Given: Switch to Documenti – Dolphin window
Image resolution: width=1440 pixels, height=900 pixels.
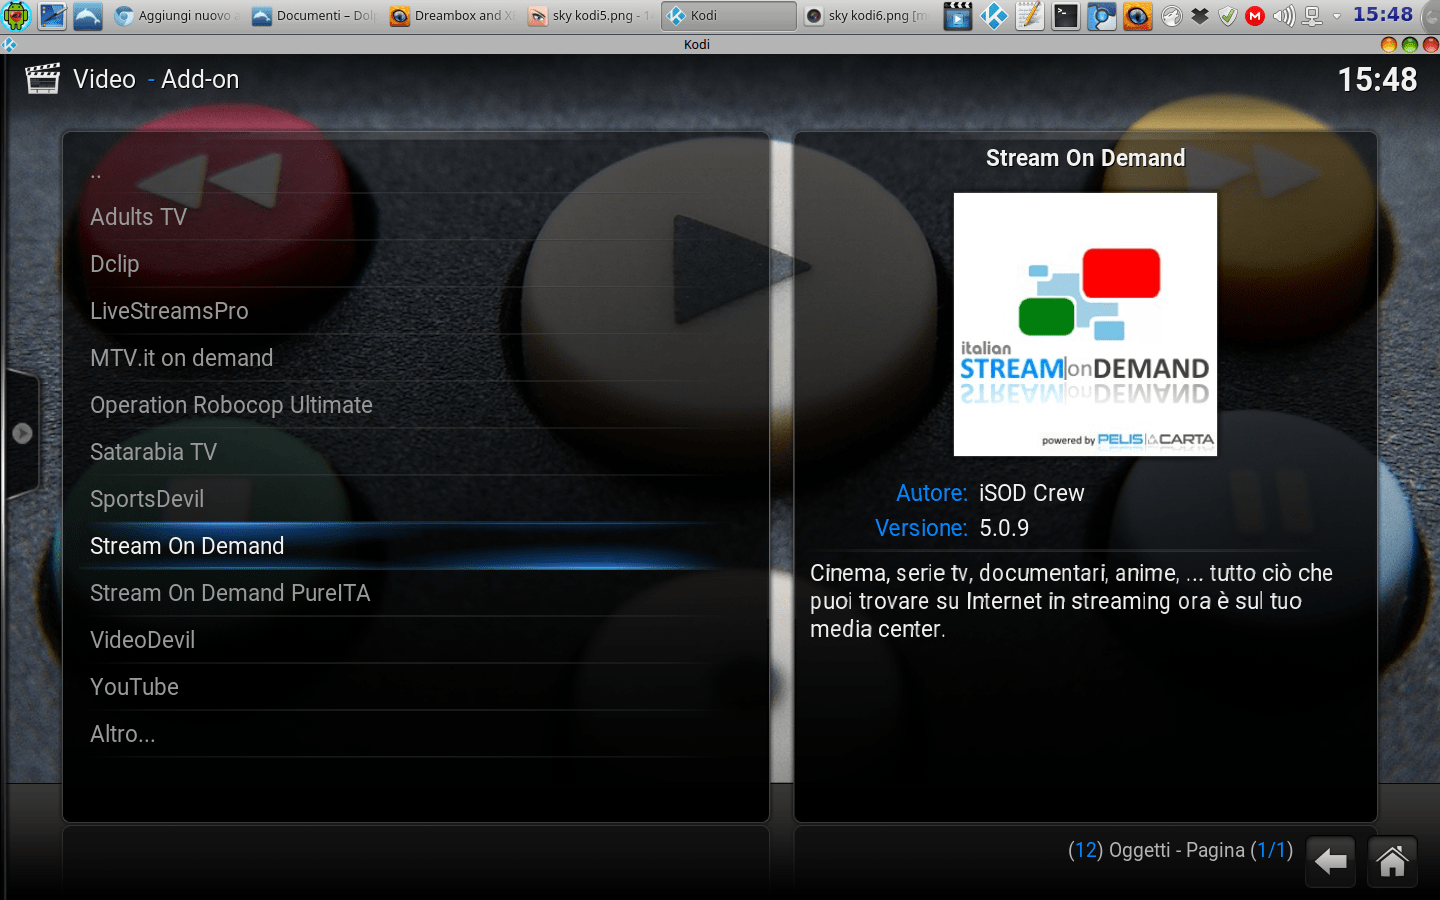Looking at the screenshot, I should (x=313, y=15).
